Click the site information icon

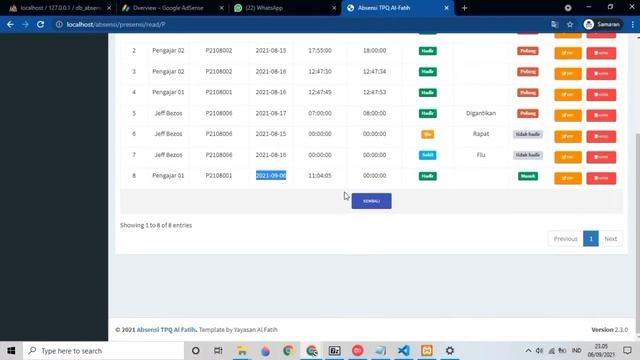(x=59, y=24)
